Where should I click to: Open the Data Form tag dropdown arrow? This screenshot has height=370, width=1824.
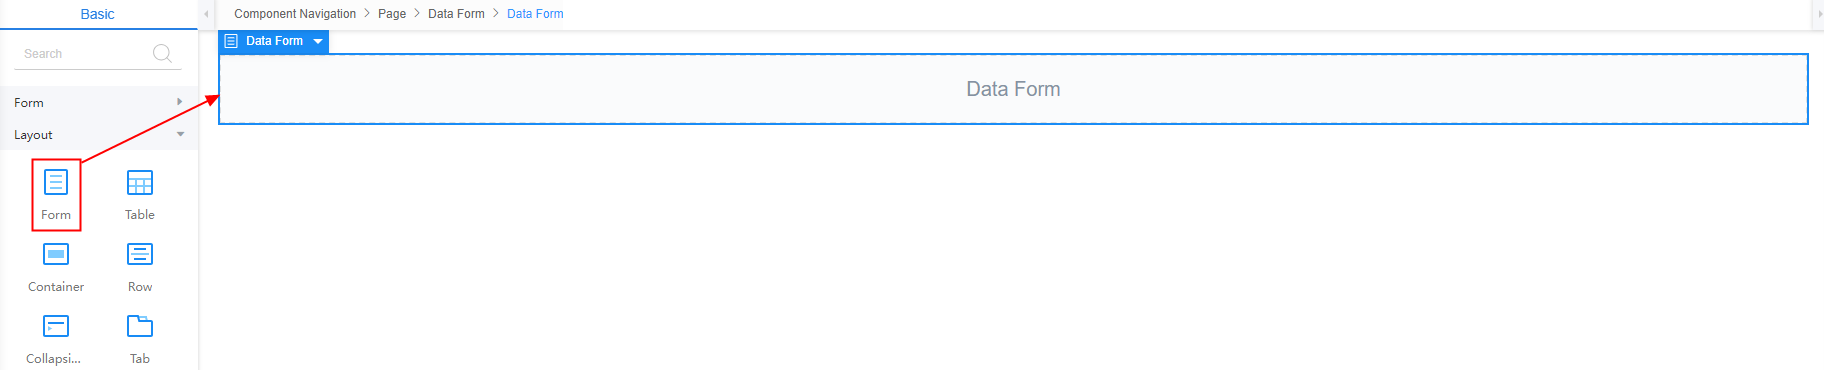318,41
